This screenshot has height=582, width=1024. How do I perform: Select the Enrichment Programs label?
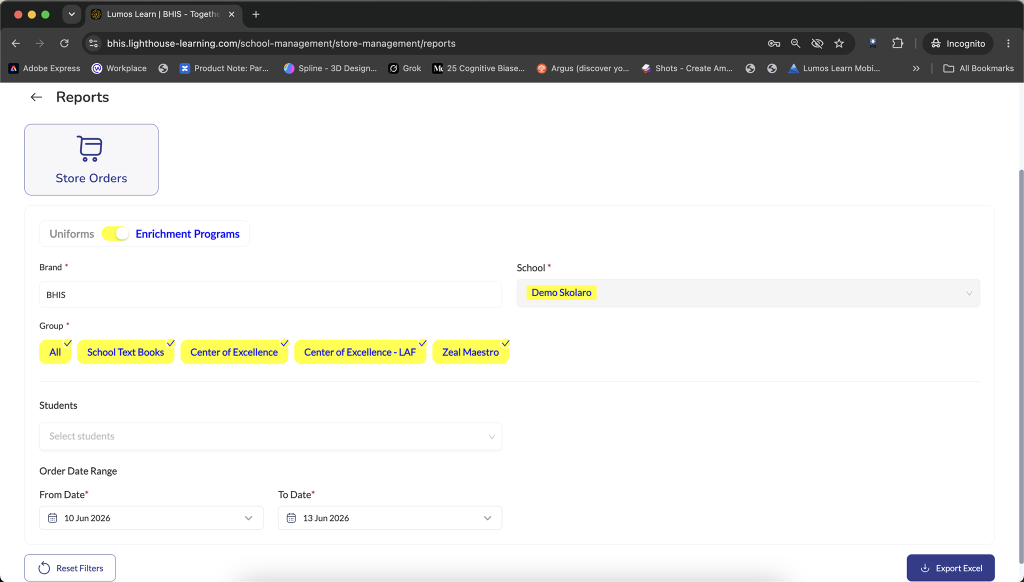(x=187, y=234)
